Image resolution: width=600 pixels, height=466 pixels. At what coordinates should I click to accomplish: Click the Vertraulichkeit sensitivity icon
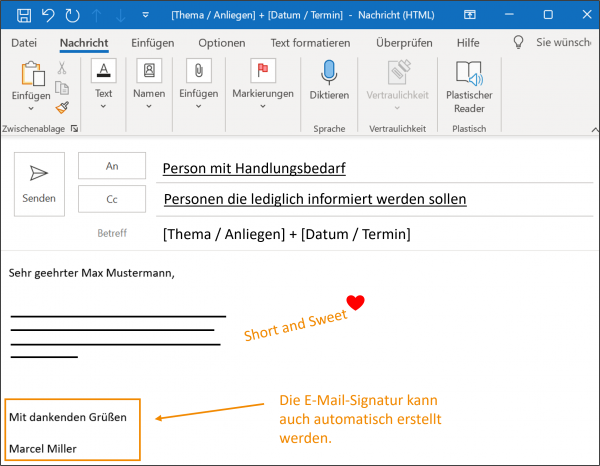pos(398,72)
